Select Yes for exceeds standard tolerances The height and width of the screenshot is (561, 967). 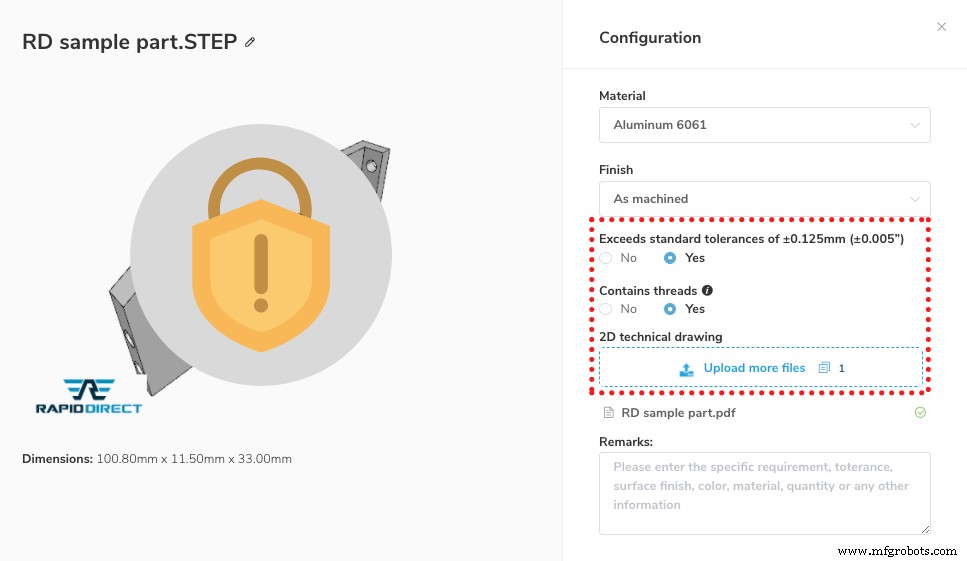(x=671, y=258)
